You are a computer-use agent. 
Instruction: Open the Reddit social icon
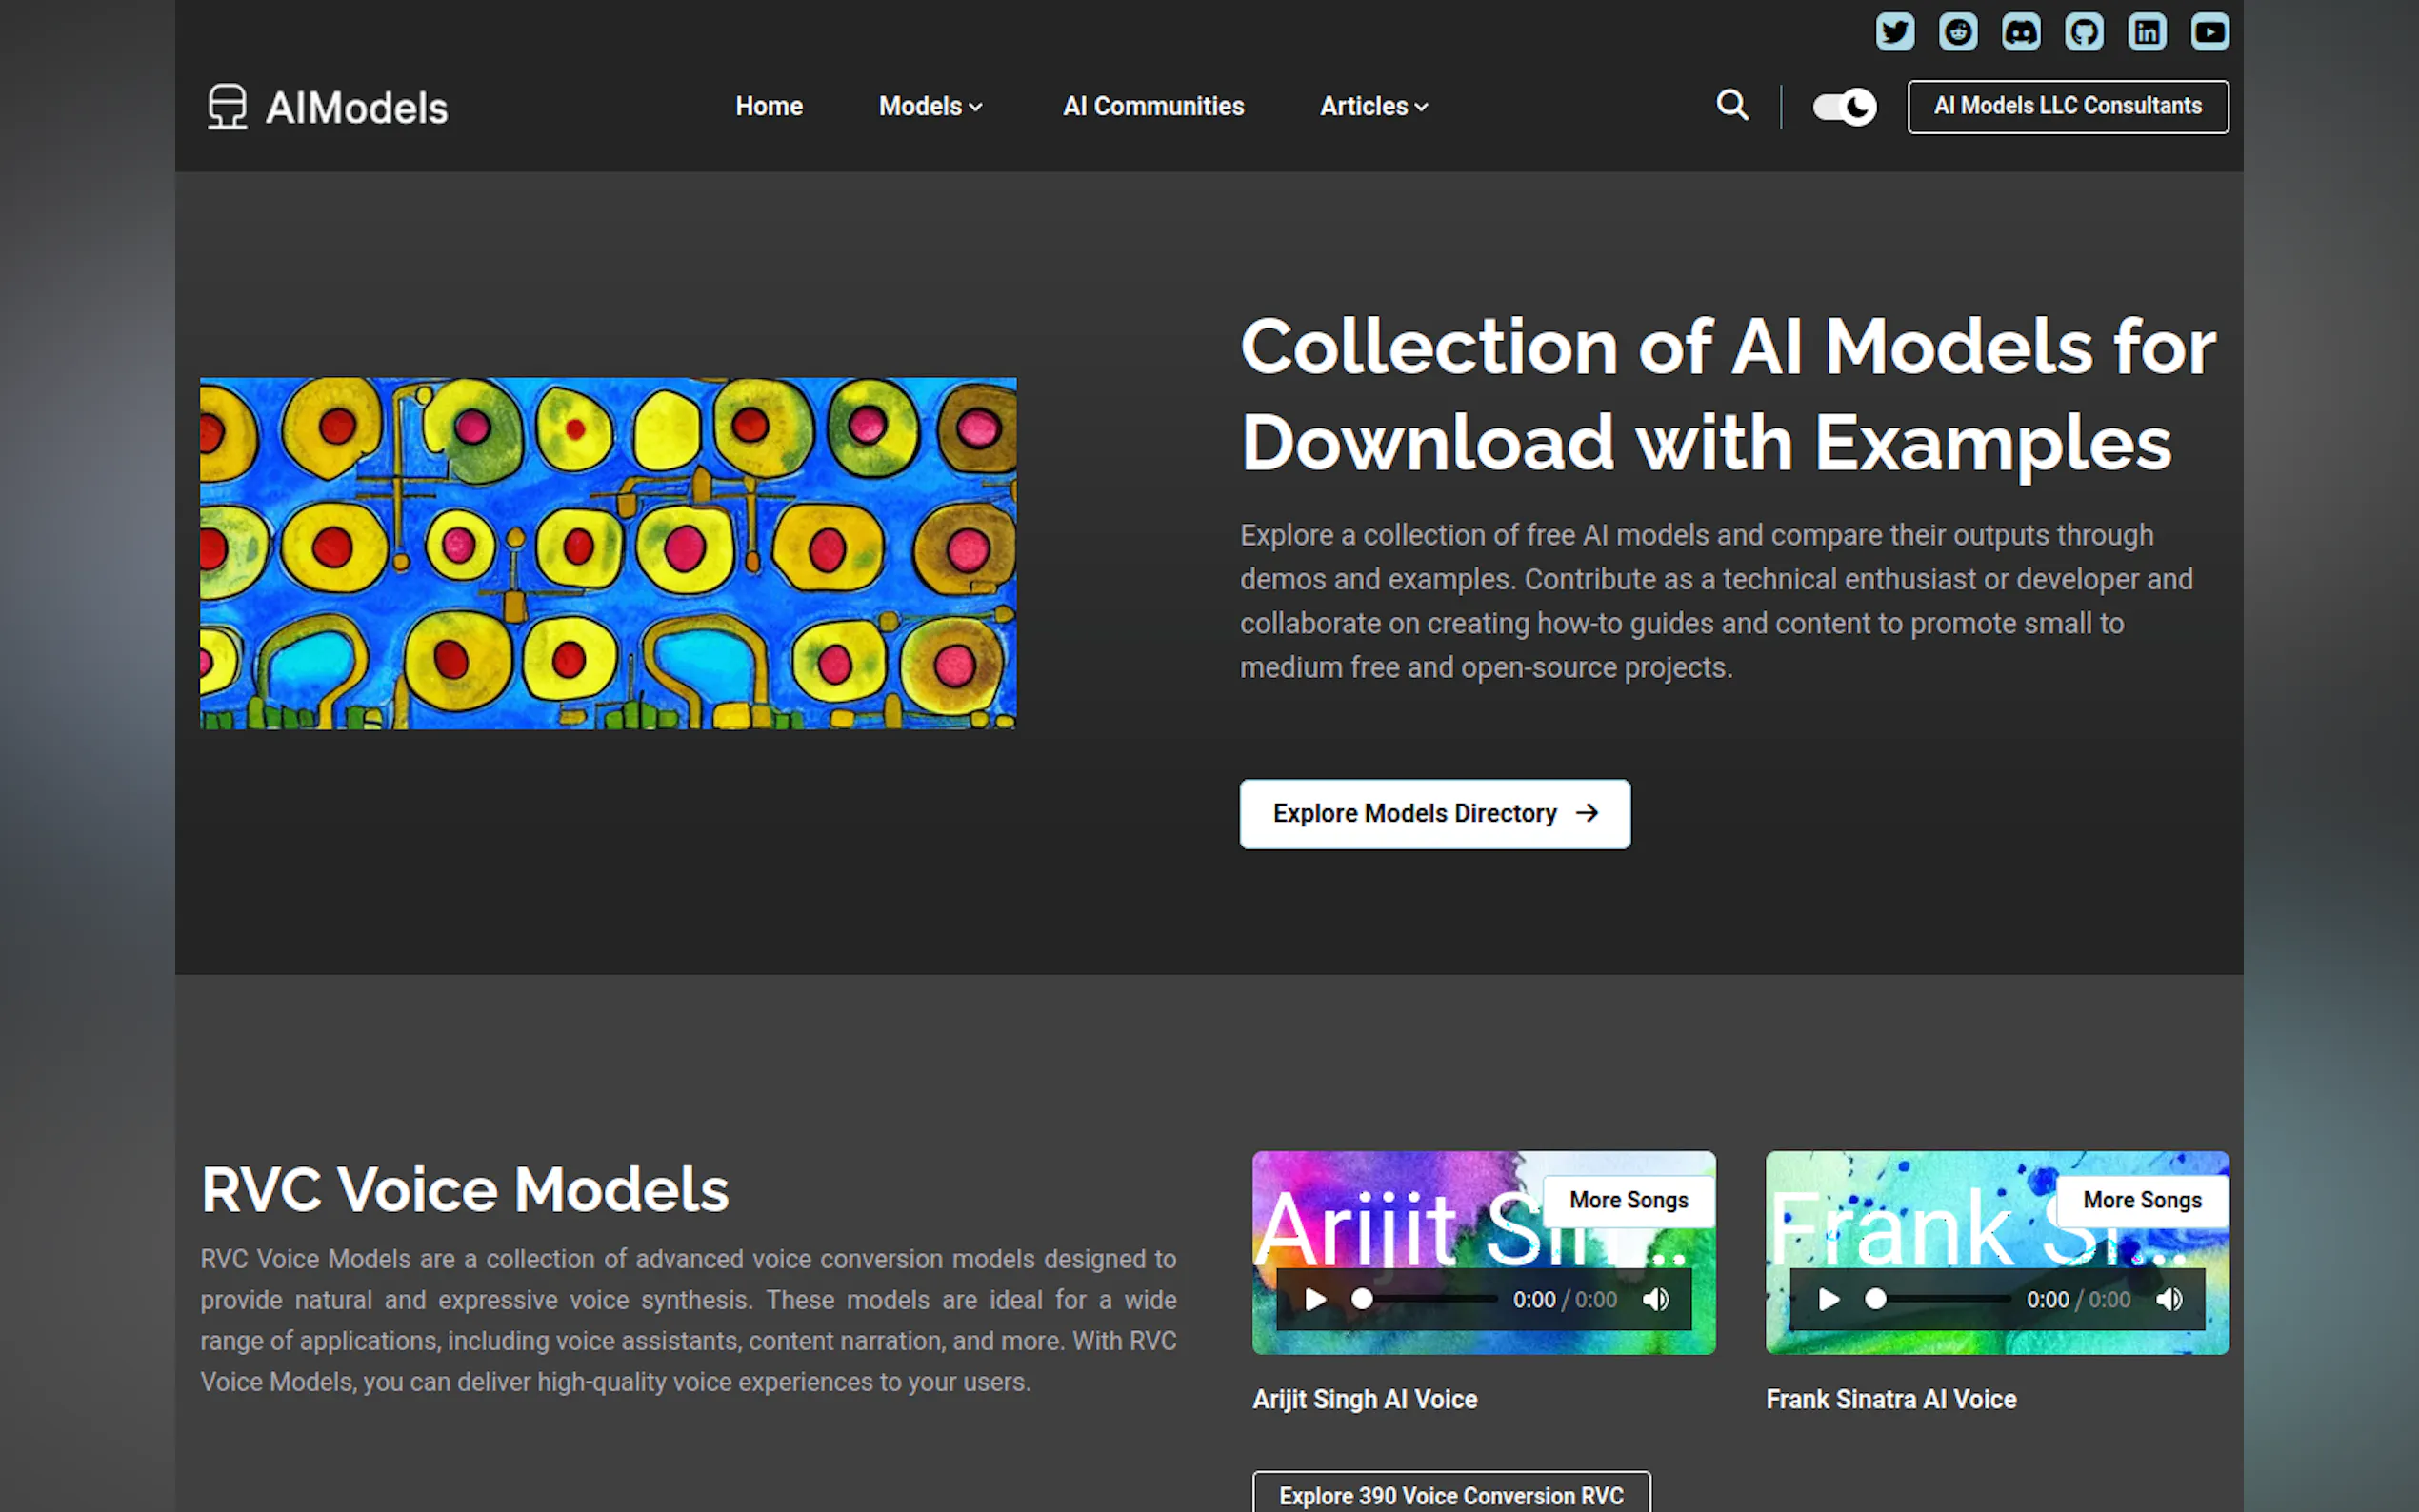[x=1957, y=32]
